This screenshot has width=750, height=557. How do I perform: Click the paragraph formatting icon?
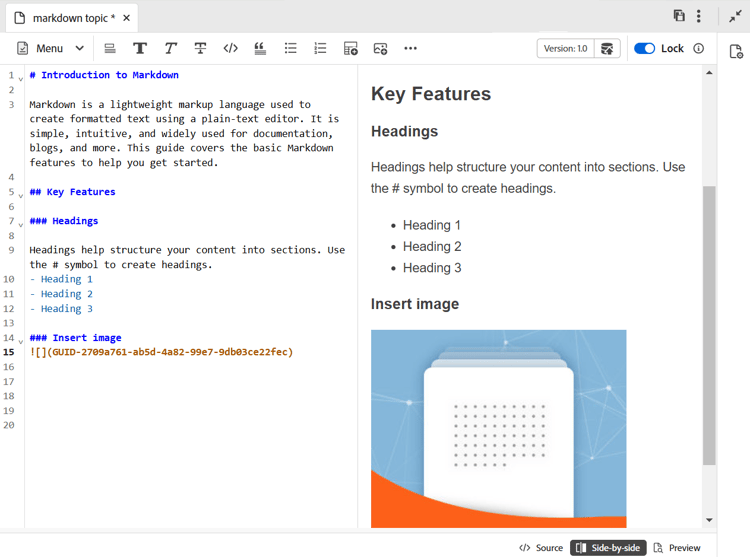(x=110, y=48)
